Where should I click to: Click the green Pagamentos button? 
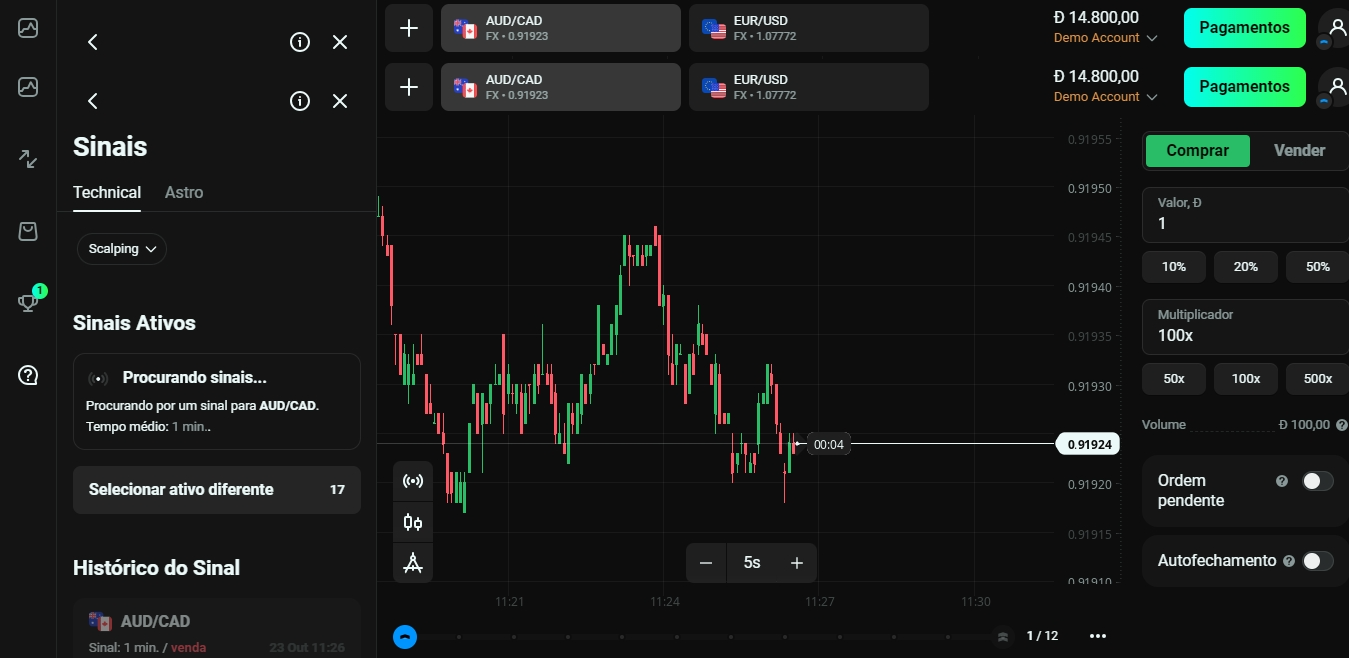click(1244, 28)
